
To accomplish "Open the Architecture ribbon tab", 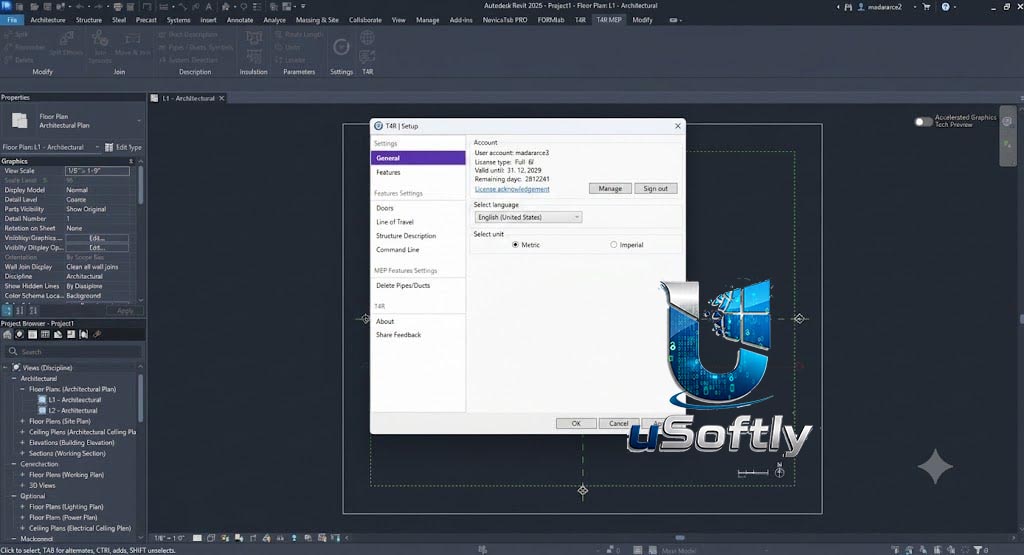I will [48, 20].
